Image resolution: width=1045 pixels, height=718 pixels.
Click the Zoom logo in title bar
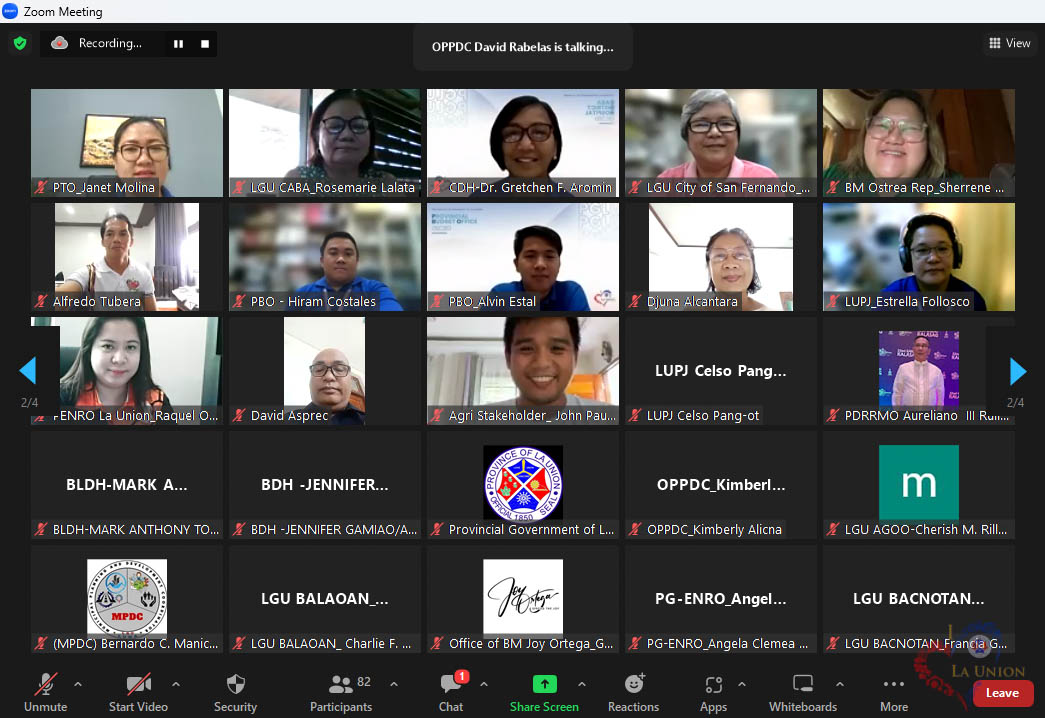tap(10, 11)
